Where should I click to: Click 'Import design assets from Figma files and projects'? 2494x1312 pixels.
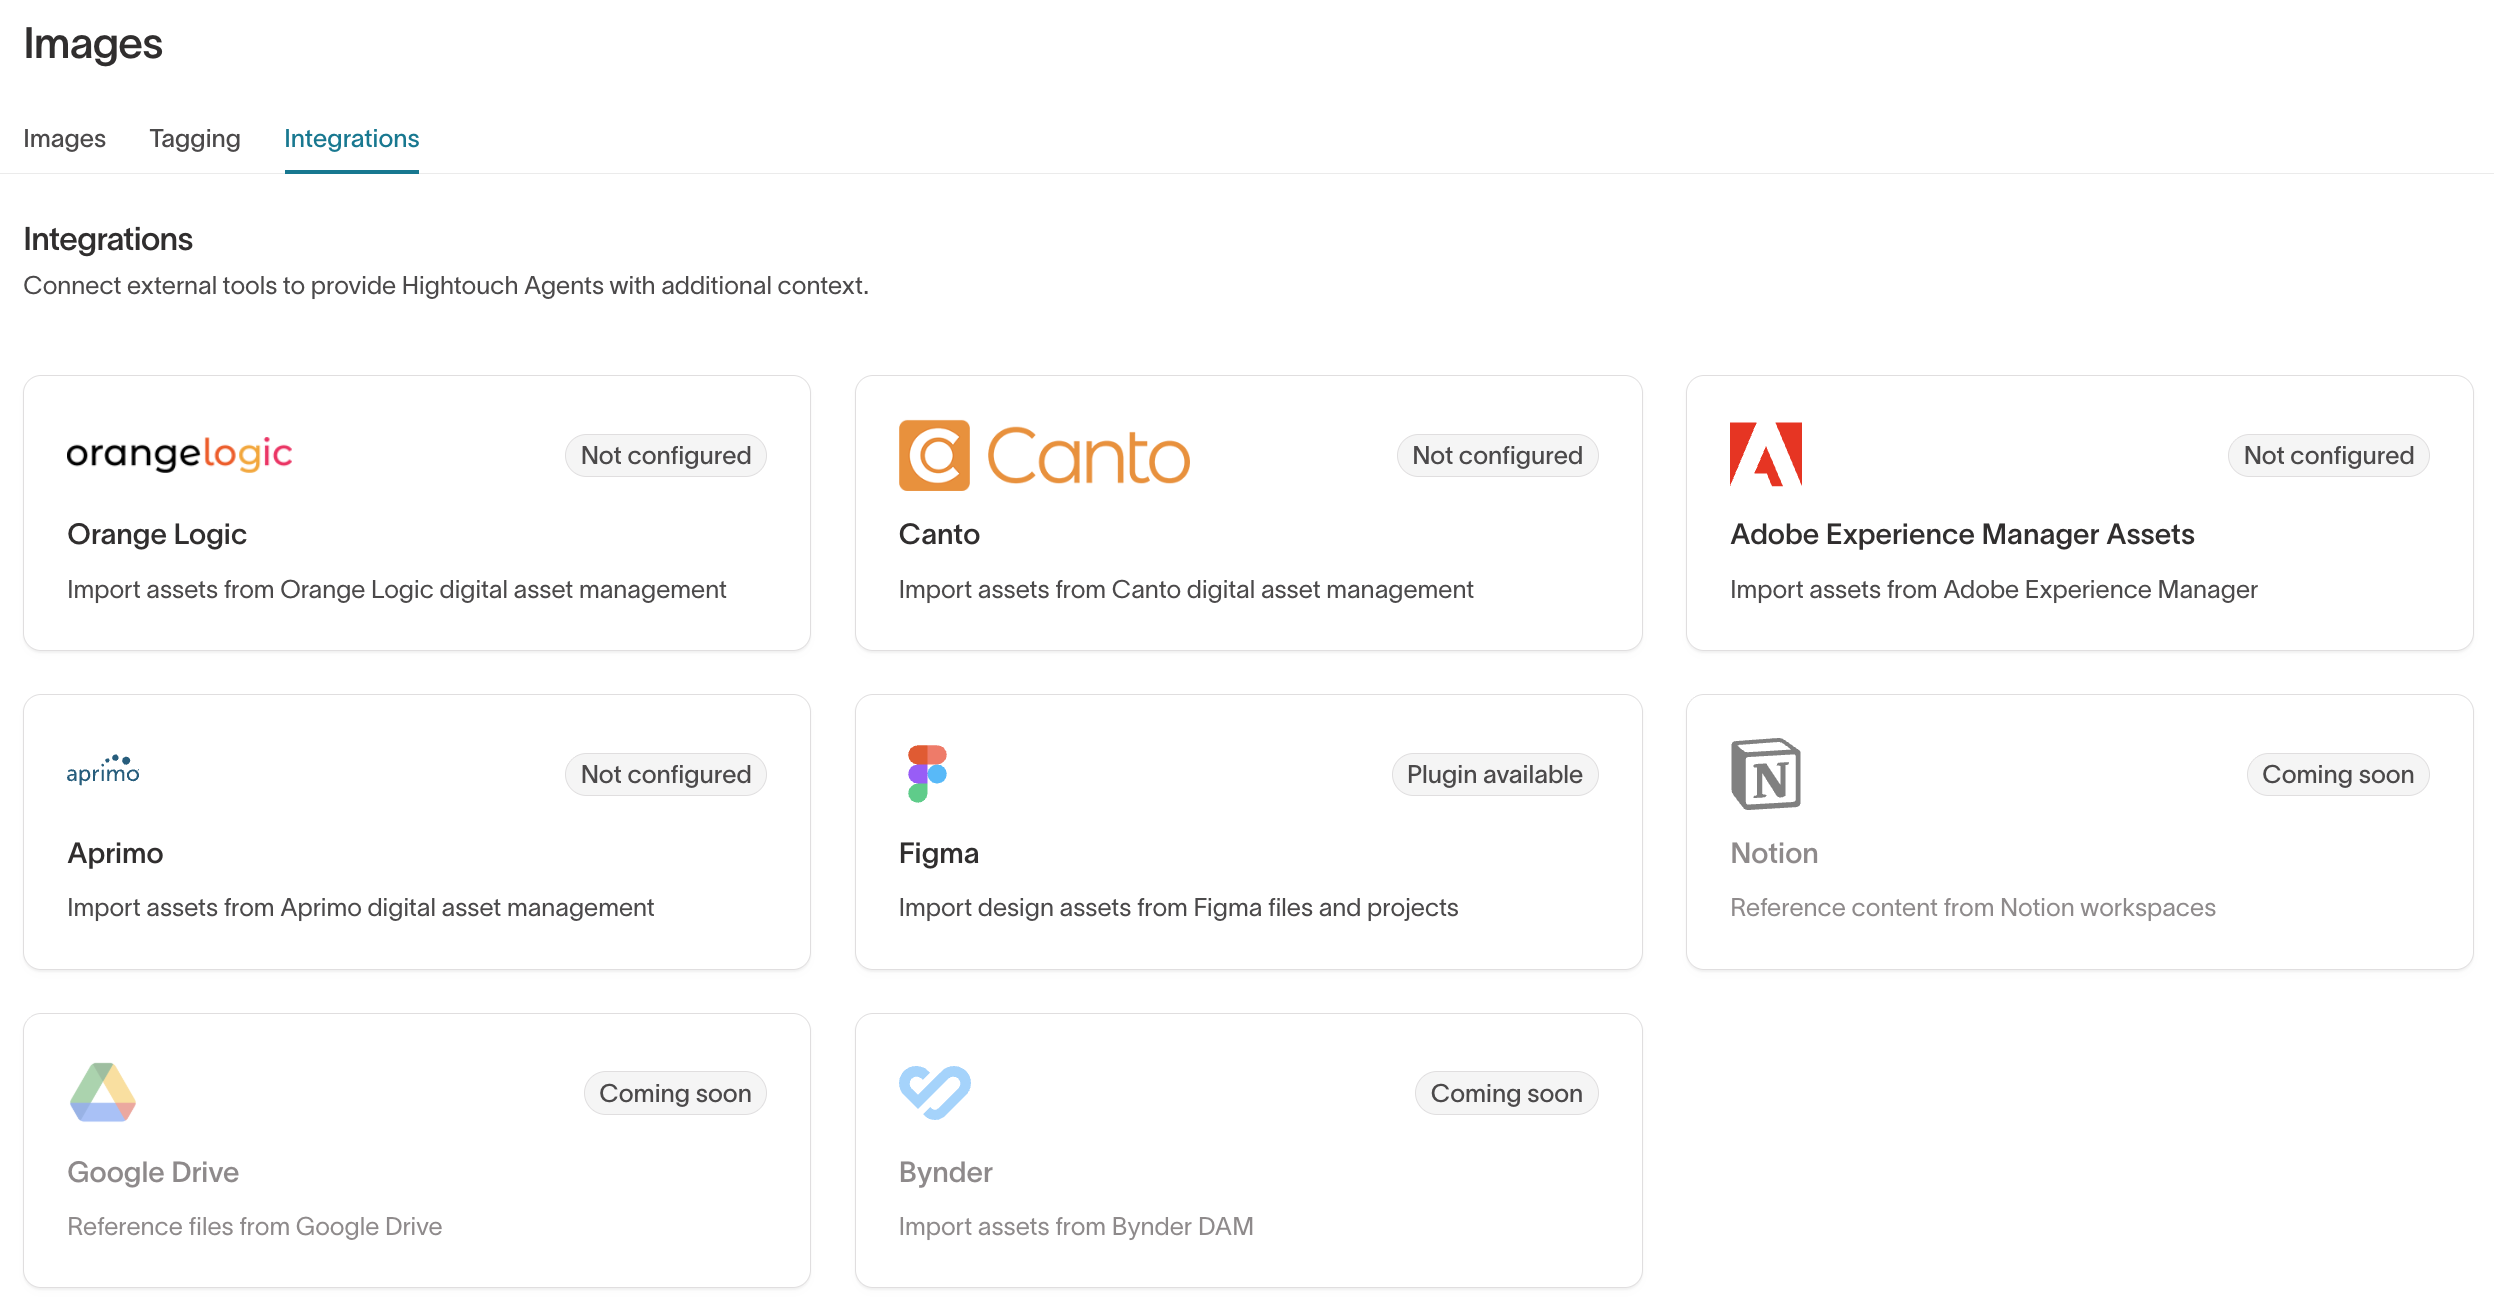tap(1178, 907)
